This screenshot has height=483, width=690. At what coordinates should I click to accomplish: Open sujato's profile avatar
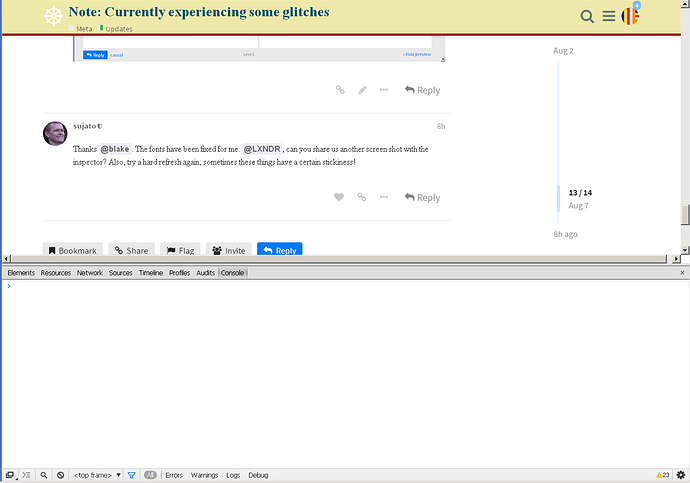tap(55, 133)
